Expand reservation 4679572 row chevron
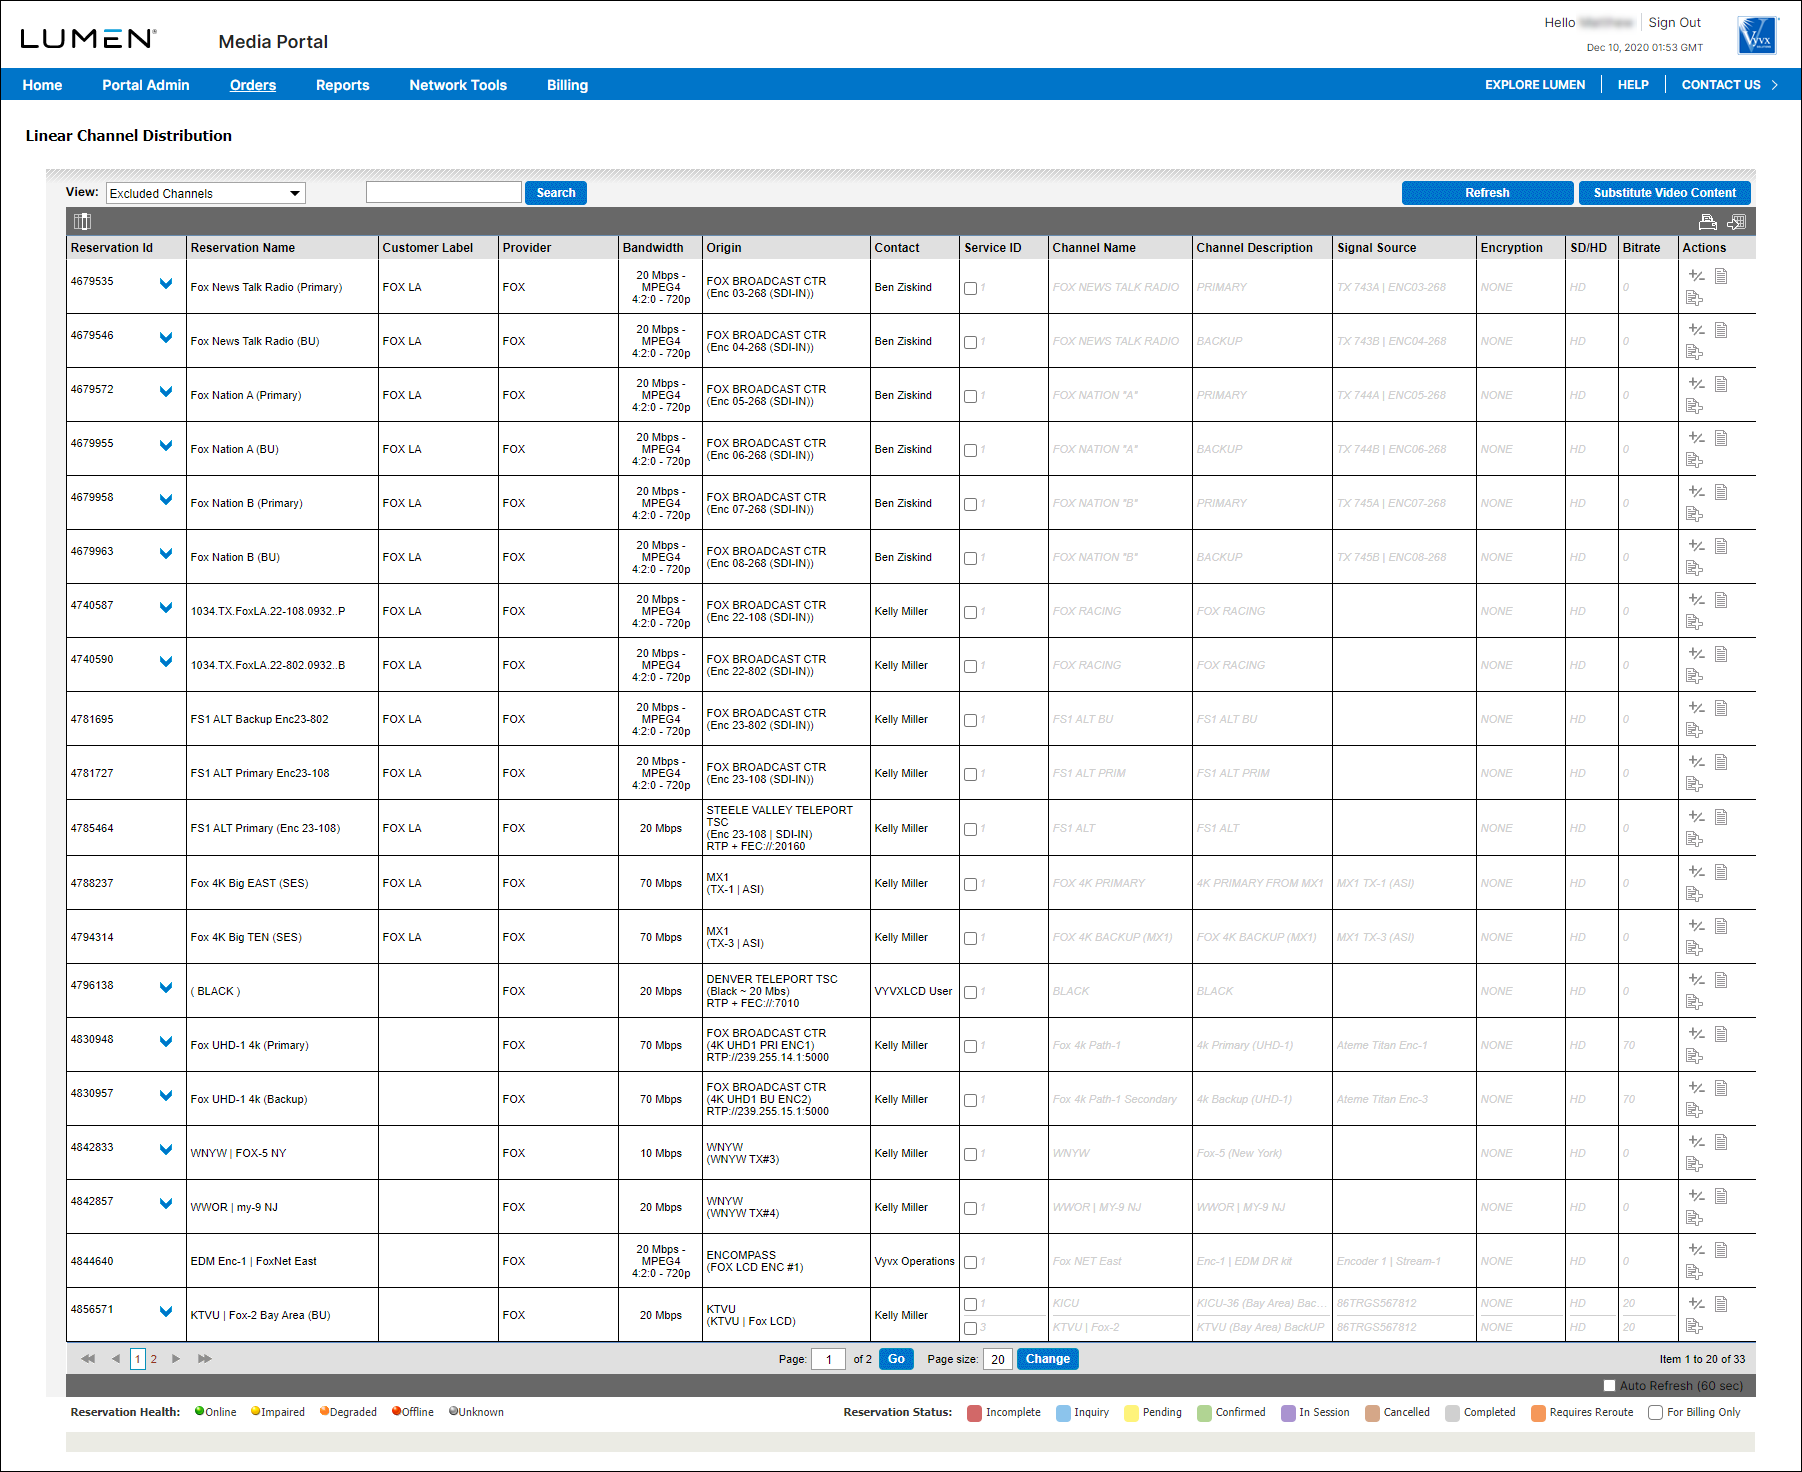This screenshot has height=1472, width=1802. tap(166, 392)
